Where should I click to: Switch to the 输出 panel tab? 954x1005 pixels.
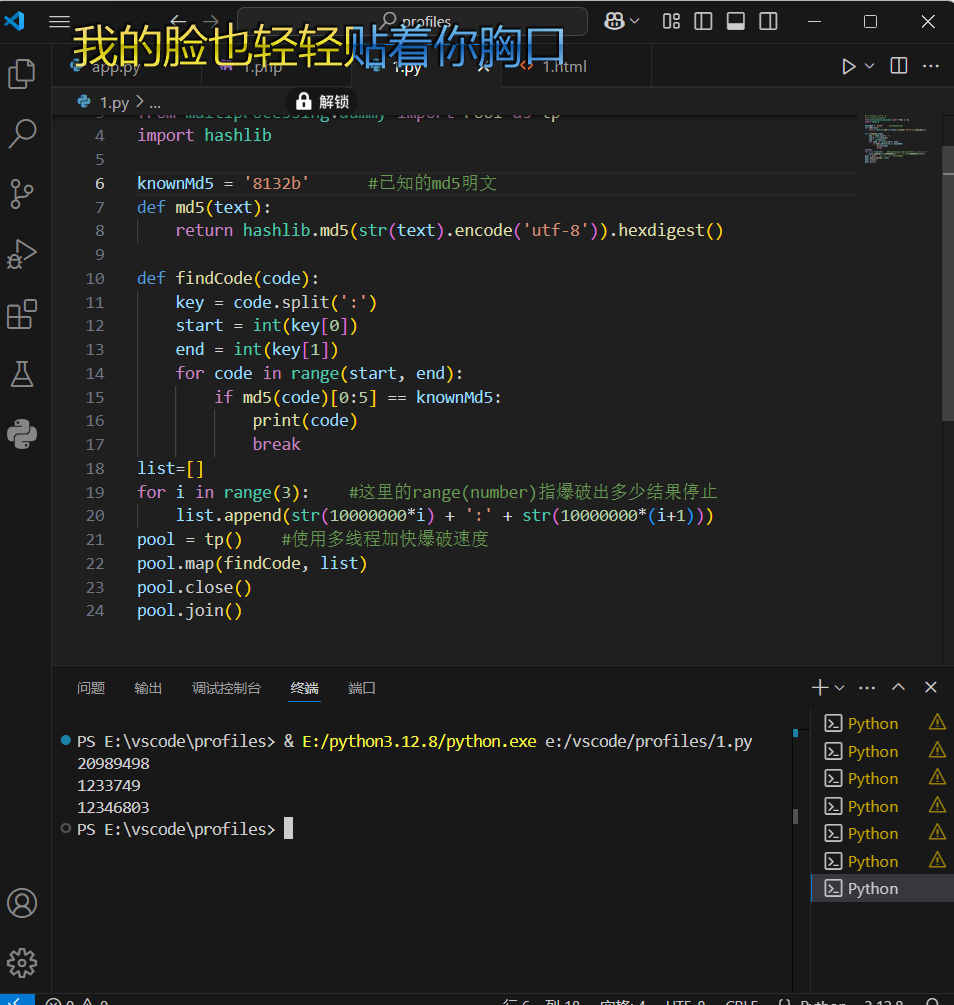pyautogui.click(x=148, y=688)
